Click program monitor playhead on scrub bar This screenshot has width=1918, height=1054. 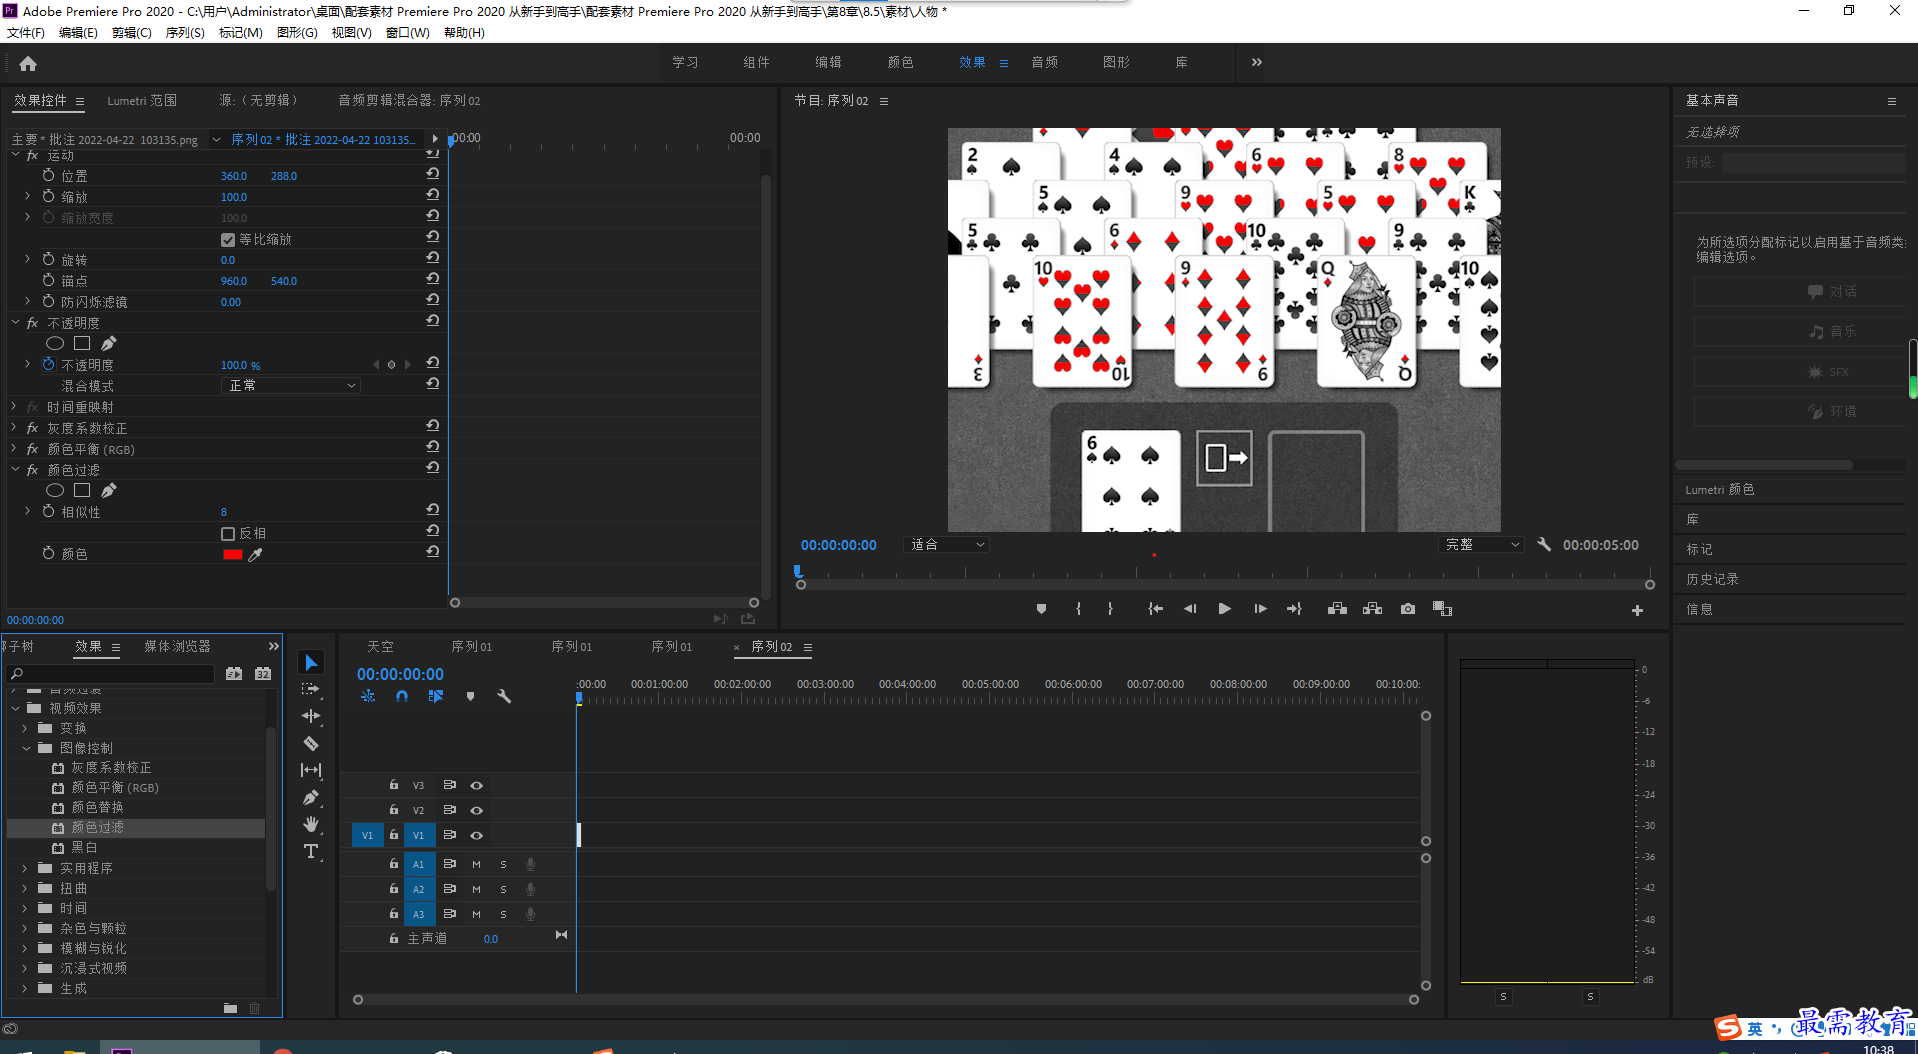(x=798, y=571)
